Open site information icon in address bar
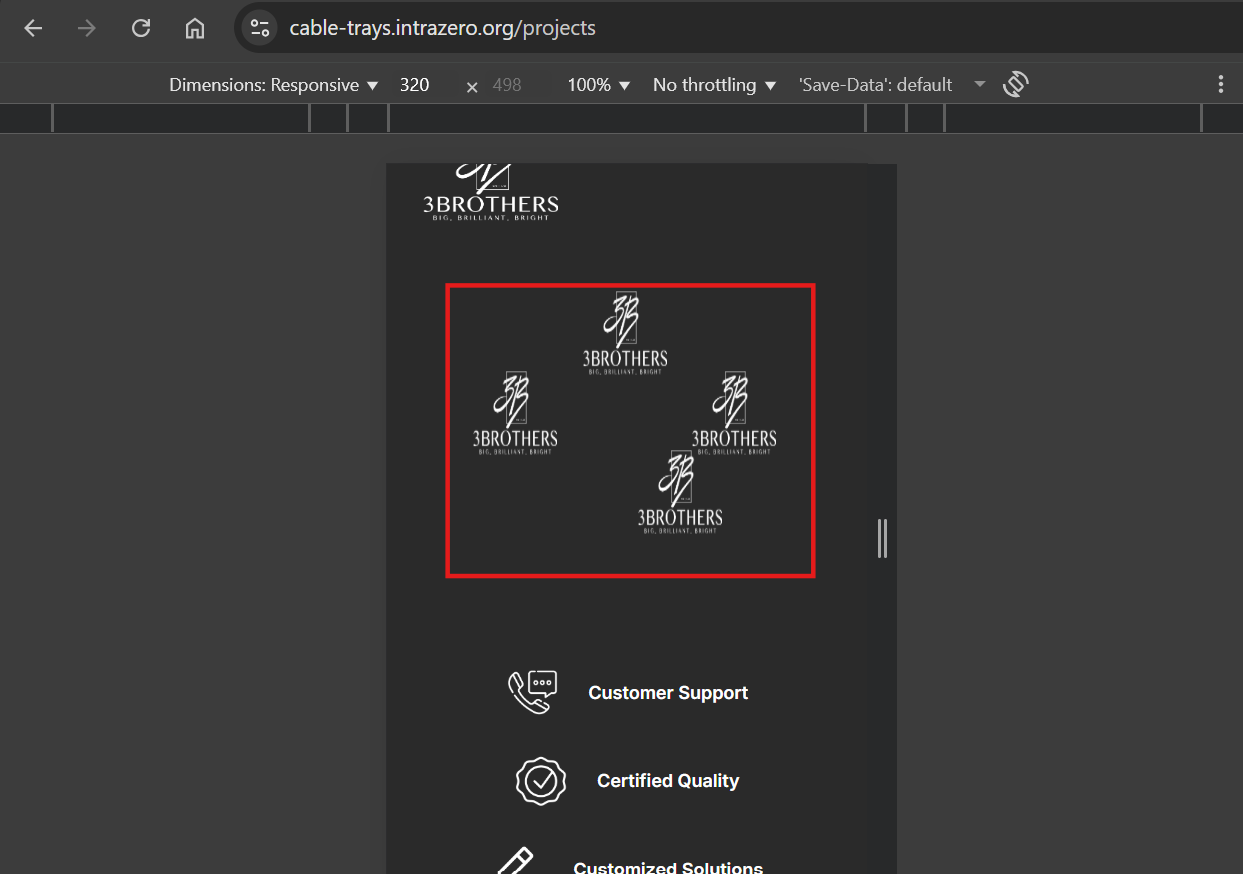1243x874 pixels. point(260,28)
